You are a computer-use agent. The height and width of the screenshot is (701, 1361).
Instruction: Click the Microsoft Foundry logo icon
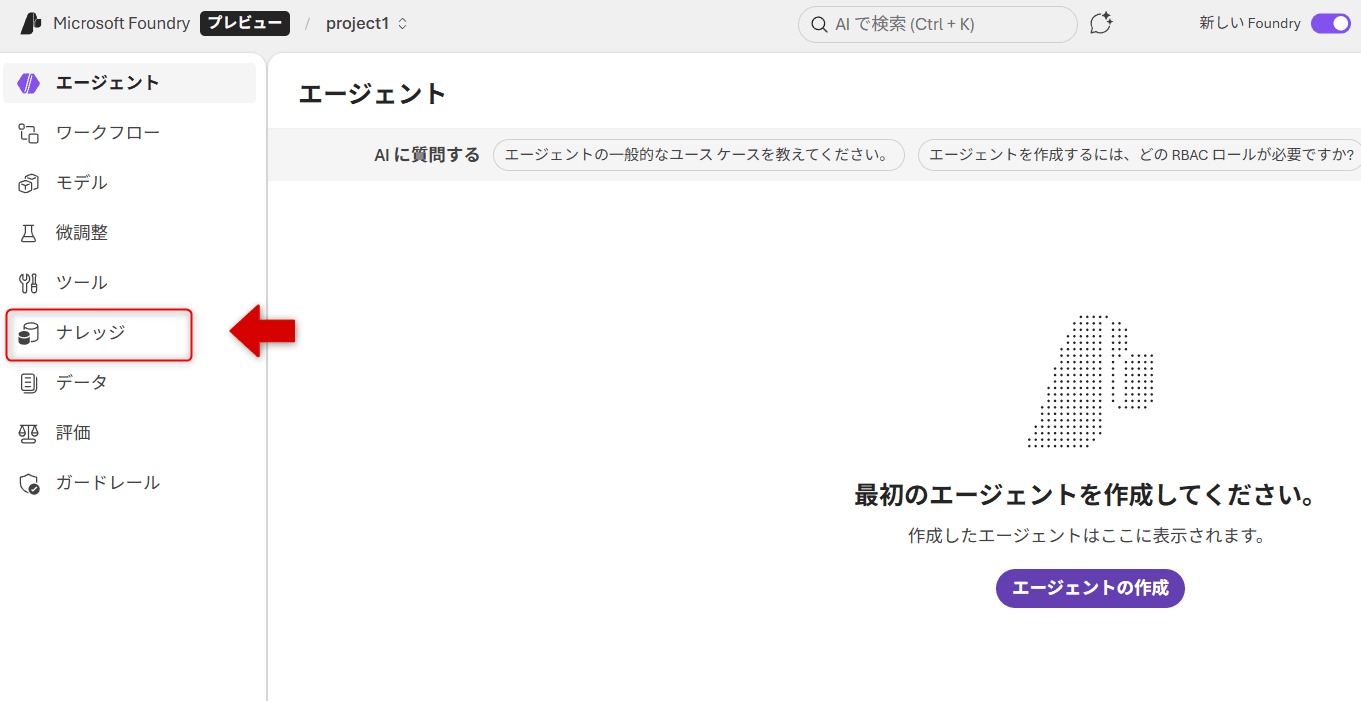tap(31, 23)
